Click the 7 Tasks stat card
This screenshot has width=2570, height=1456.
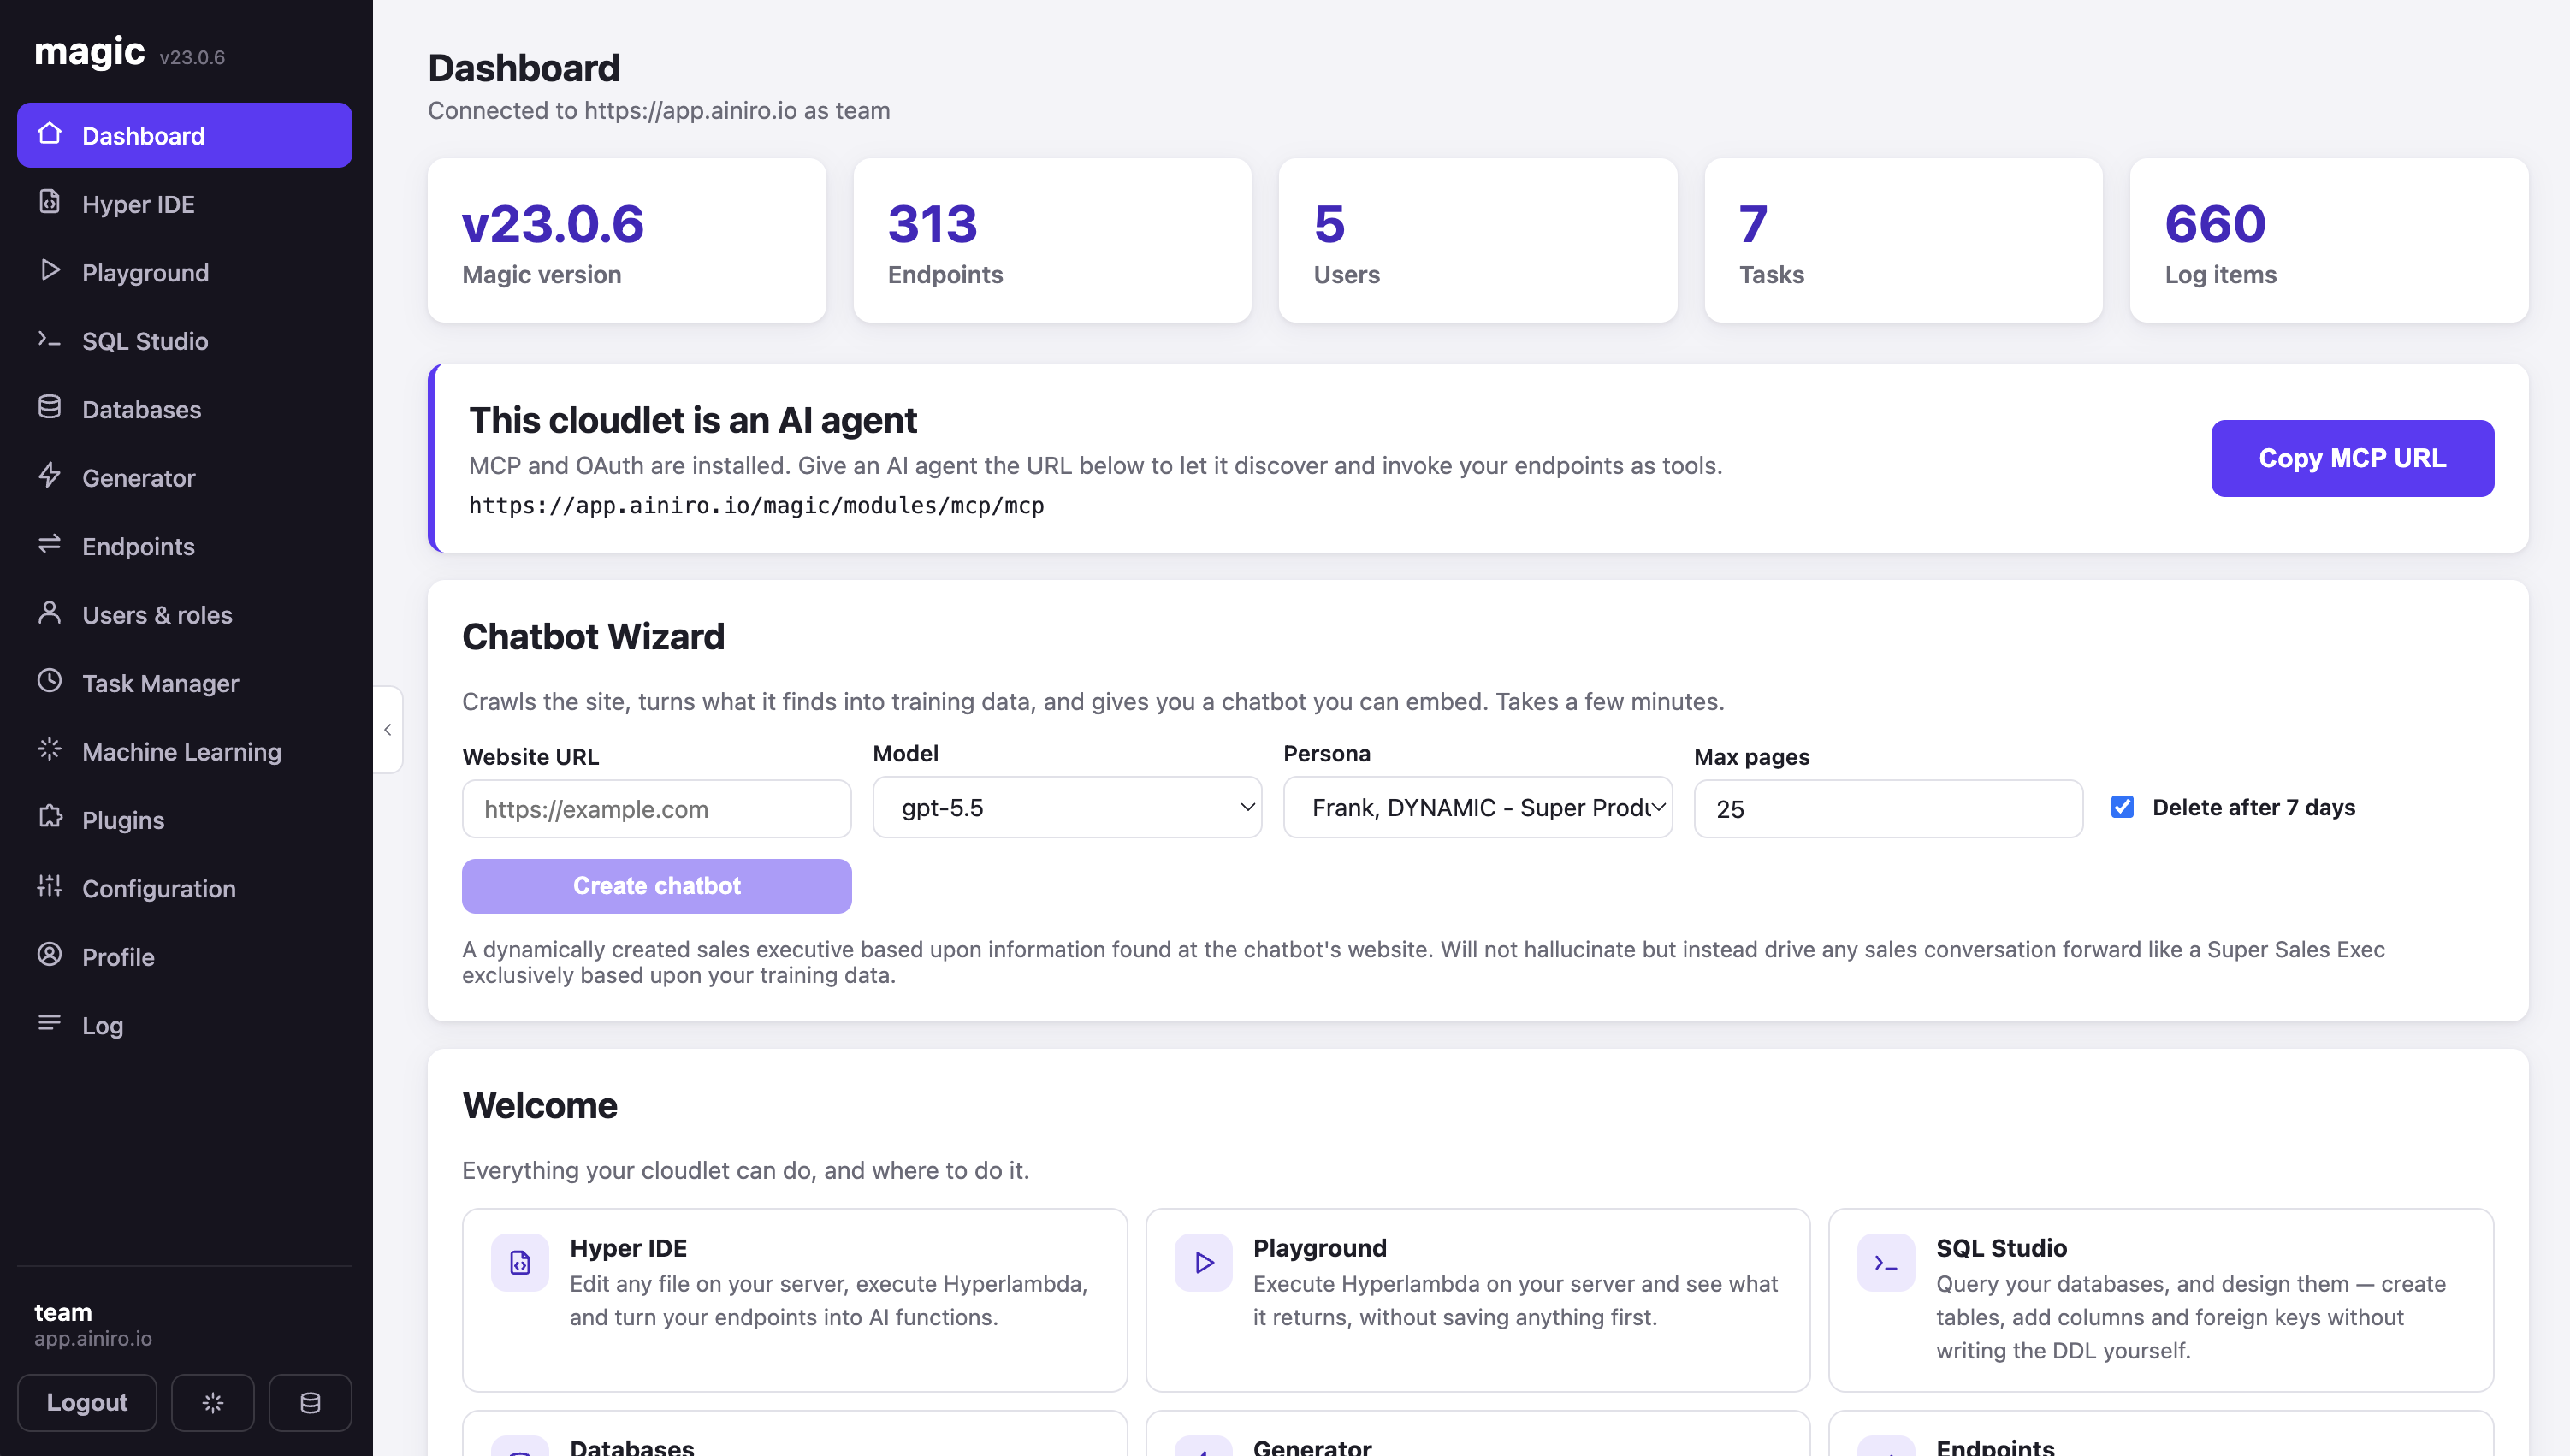(1903, 240)
